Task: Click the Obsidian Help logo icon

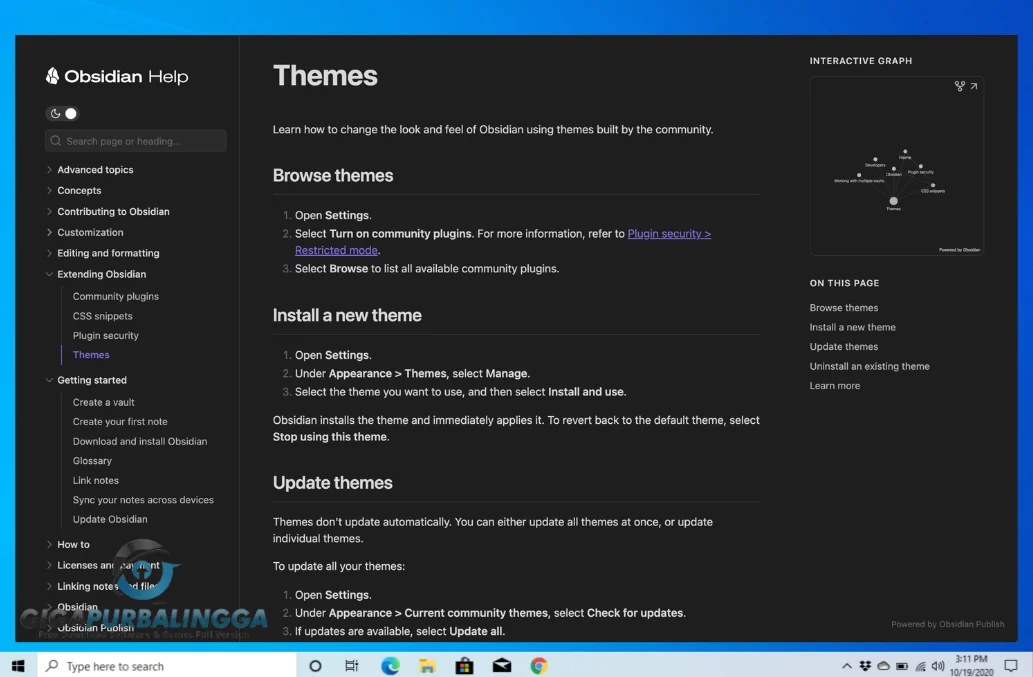Action: [53, 76]
